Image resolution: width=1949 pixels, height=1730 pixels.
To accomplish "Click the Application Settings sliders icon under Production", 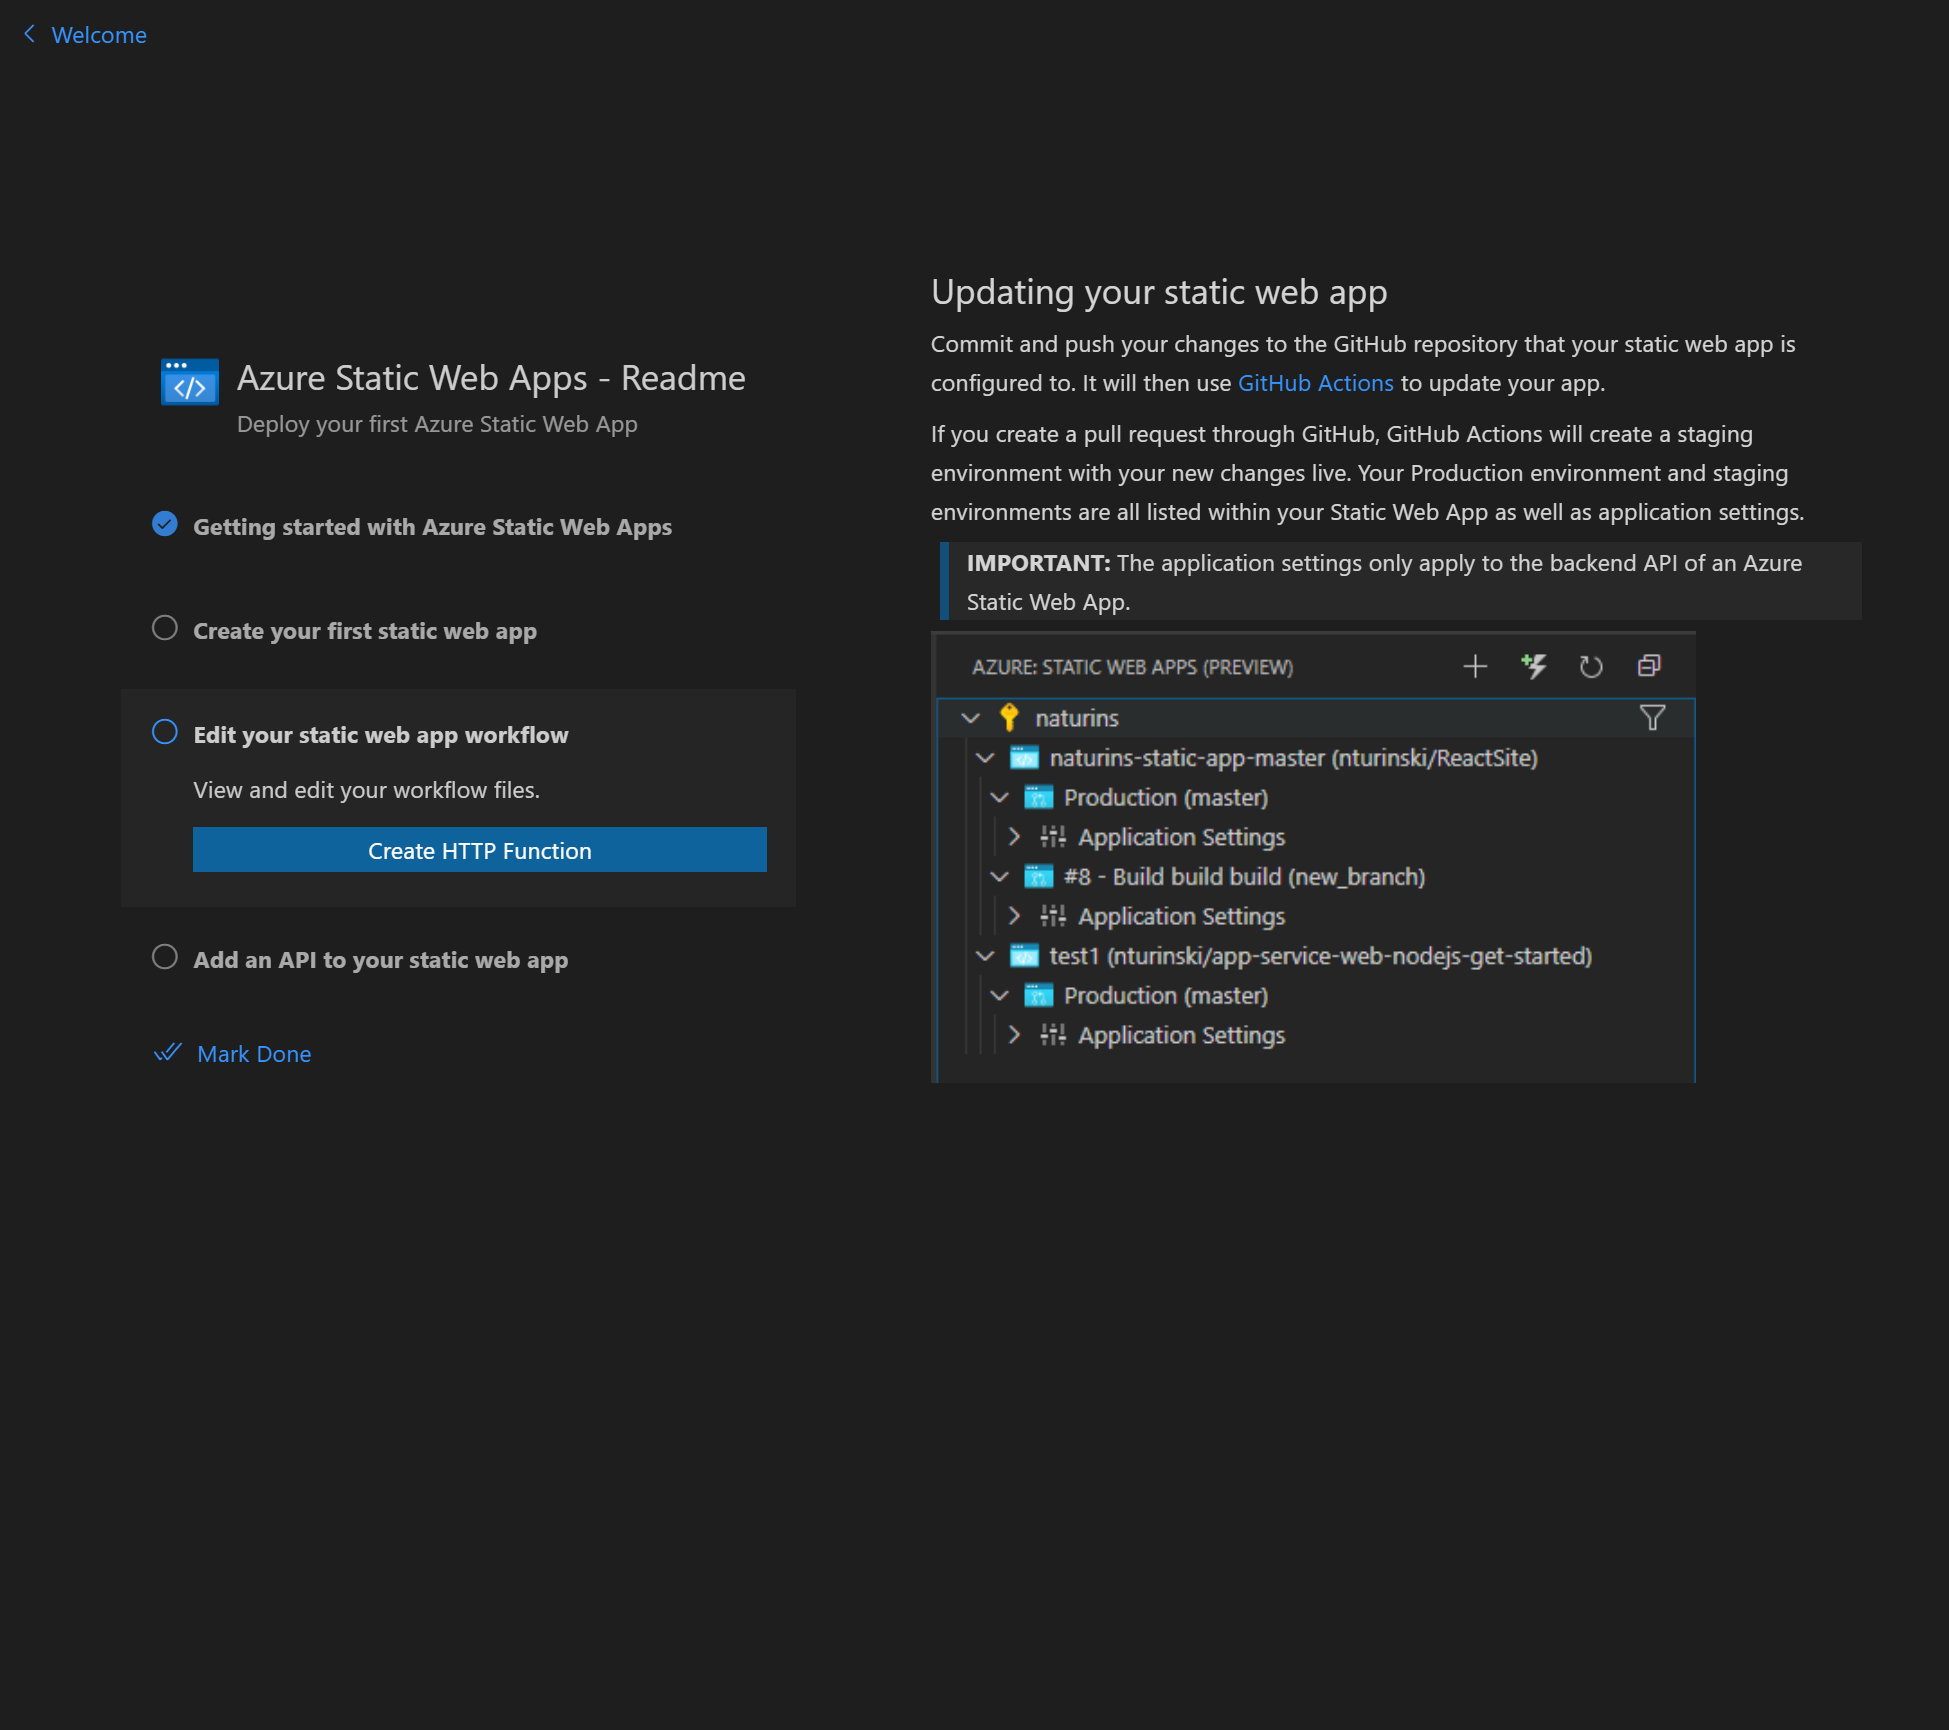I will pyautogui.click(x=1053, y=837).
